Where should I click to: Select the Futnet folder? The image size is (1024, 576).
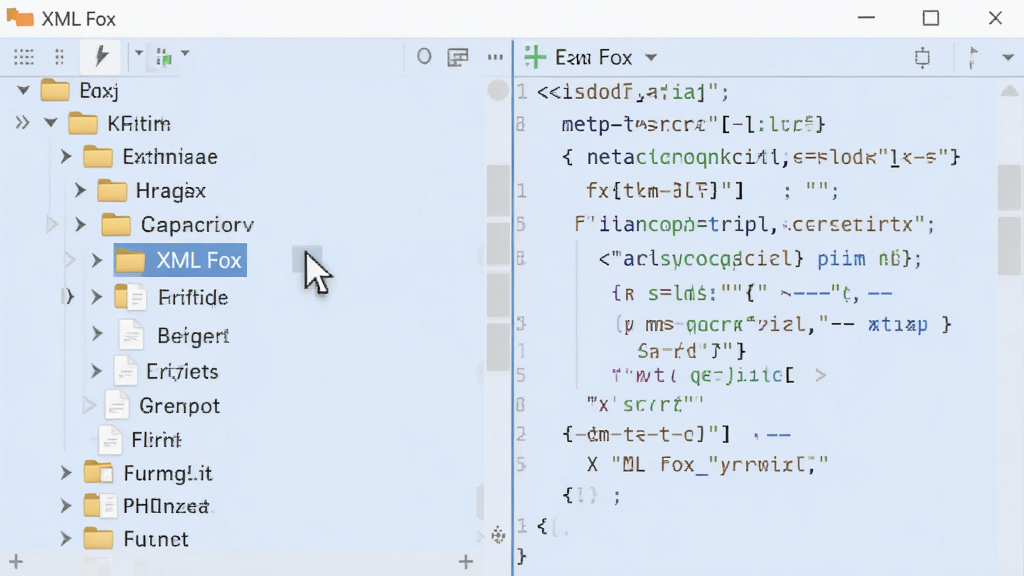(136, 539)
